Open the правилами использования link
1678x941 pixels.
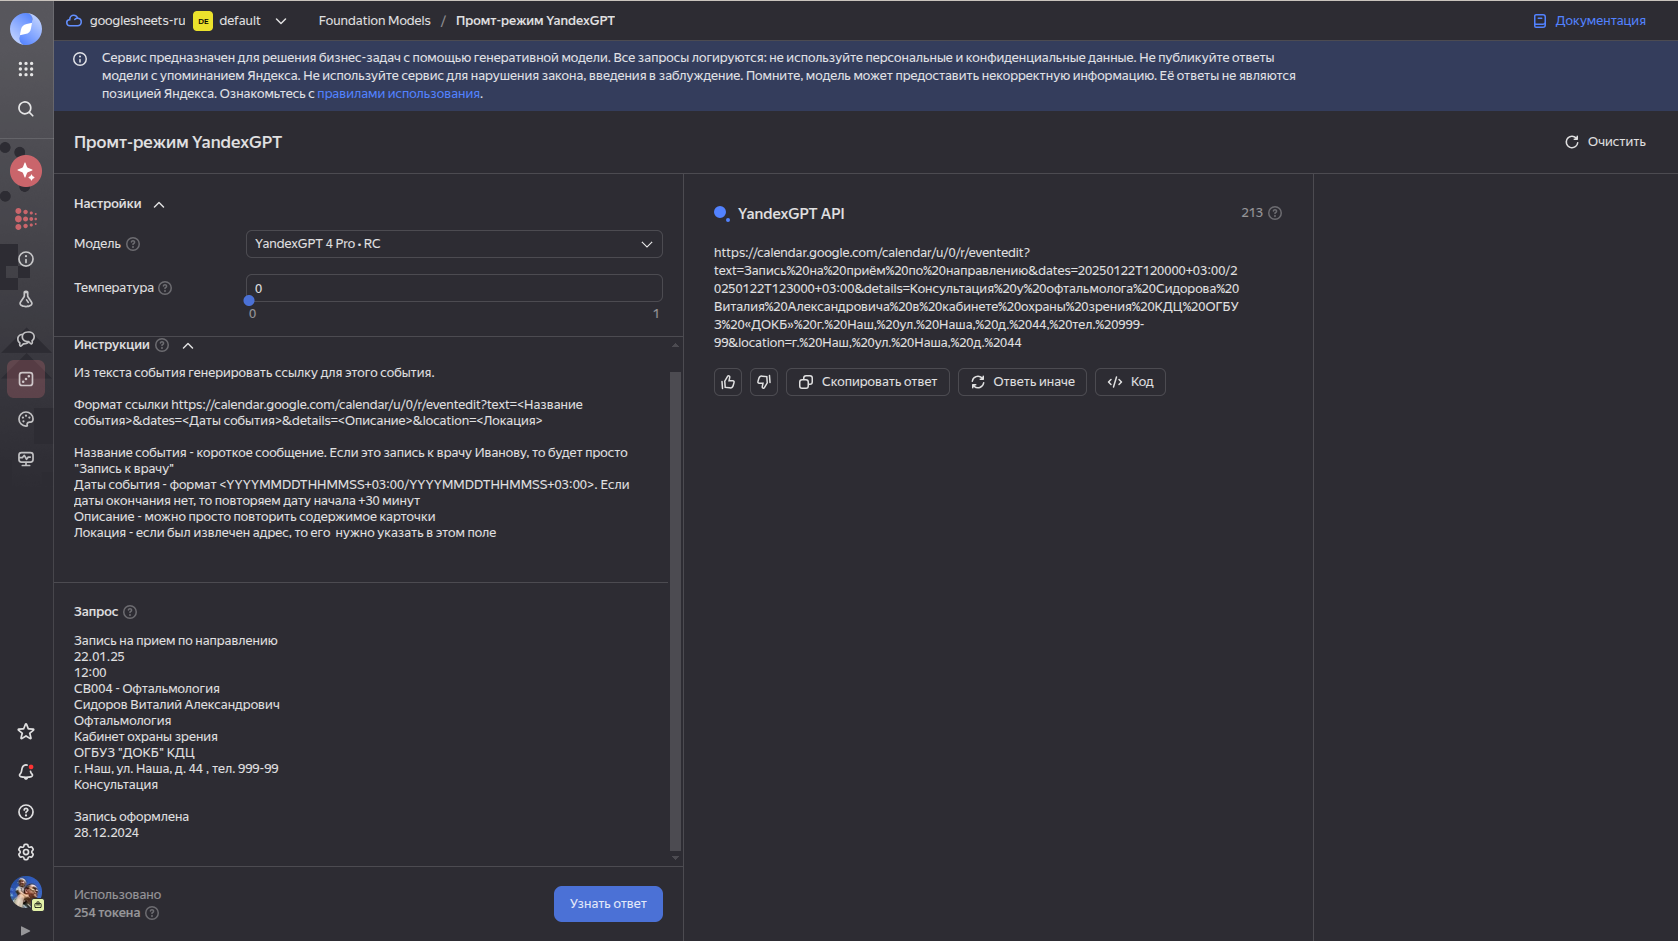398,94
